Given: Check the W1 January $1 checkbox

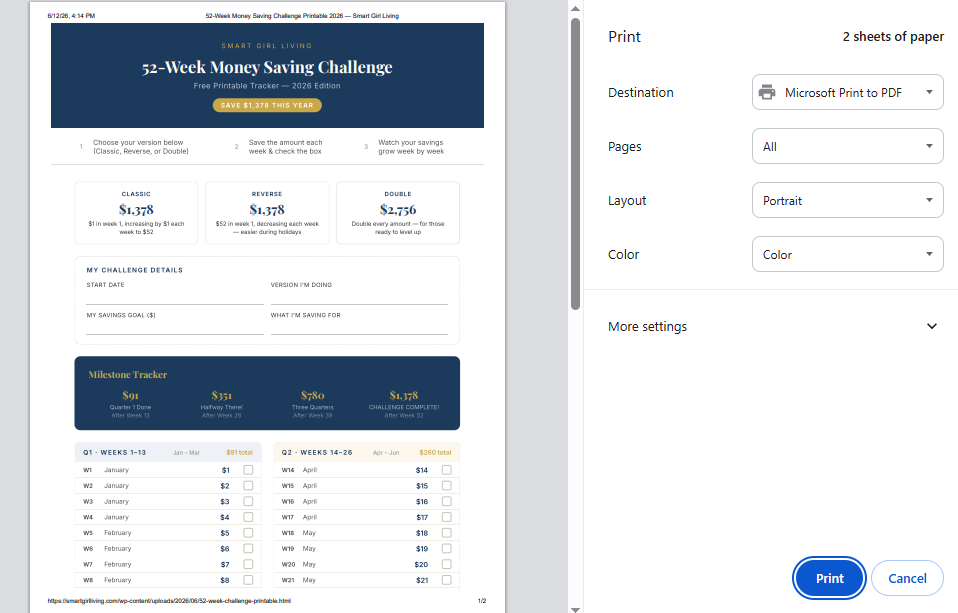Looking at the screenshot, I should click(248, 470).
